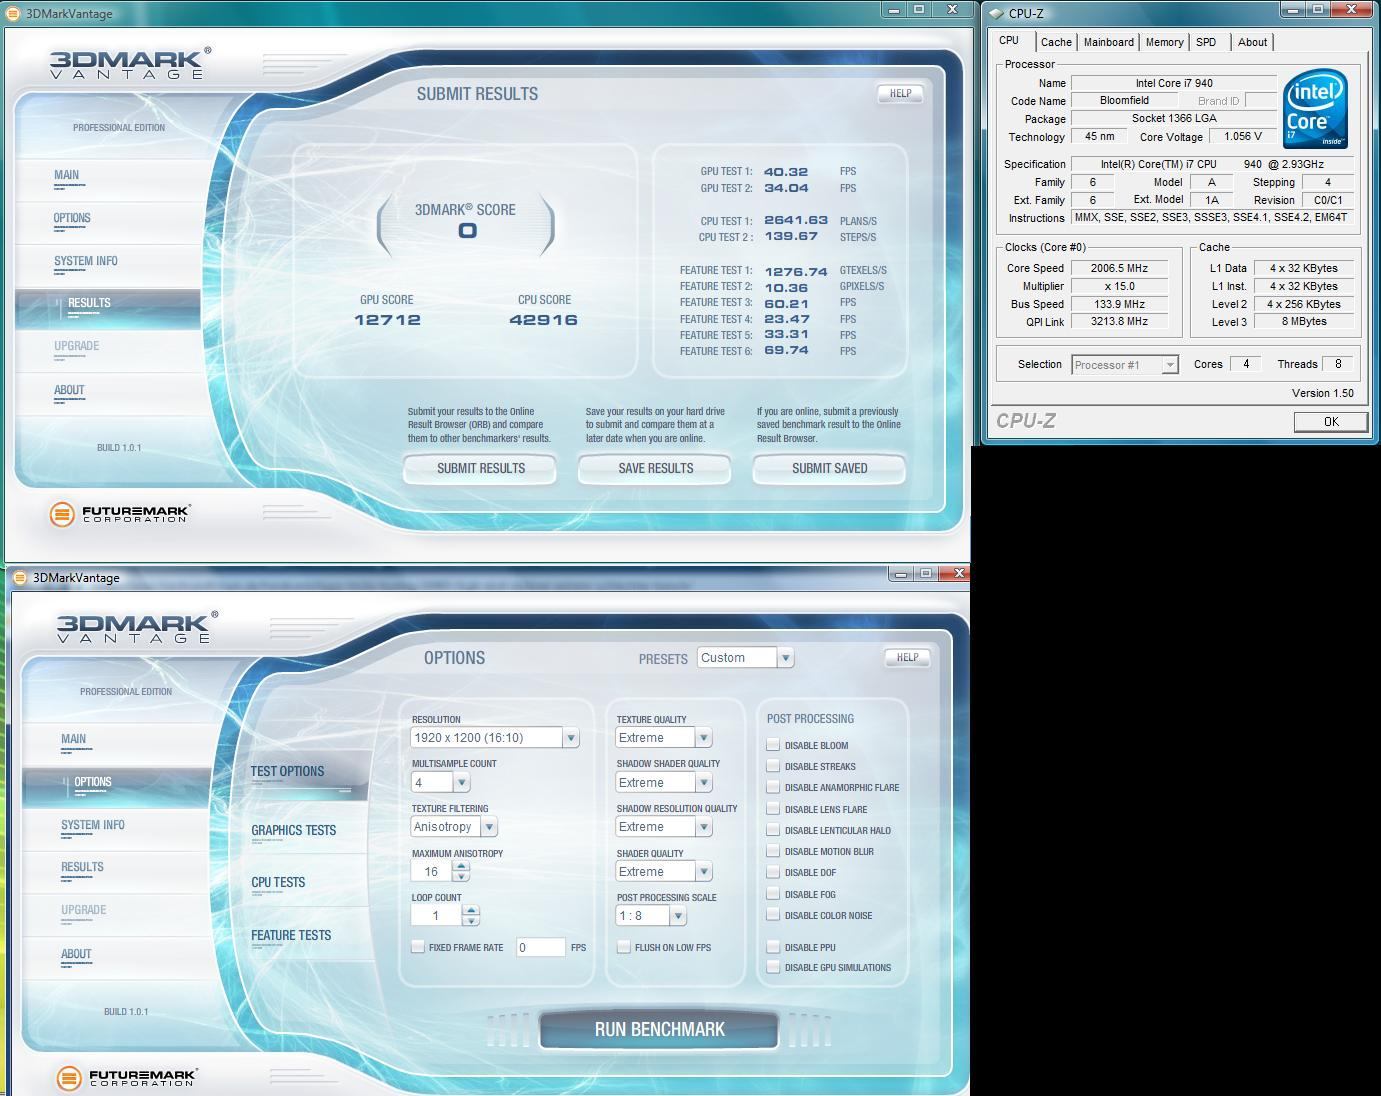Click the 3DMark Vantage logo in options window
The image size is (1381, 1096).
(135, 627)
